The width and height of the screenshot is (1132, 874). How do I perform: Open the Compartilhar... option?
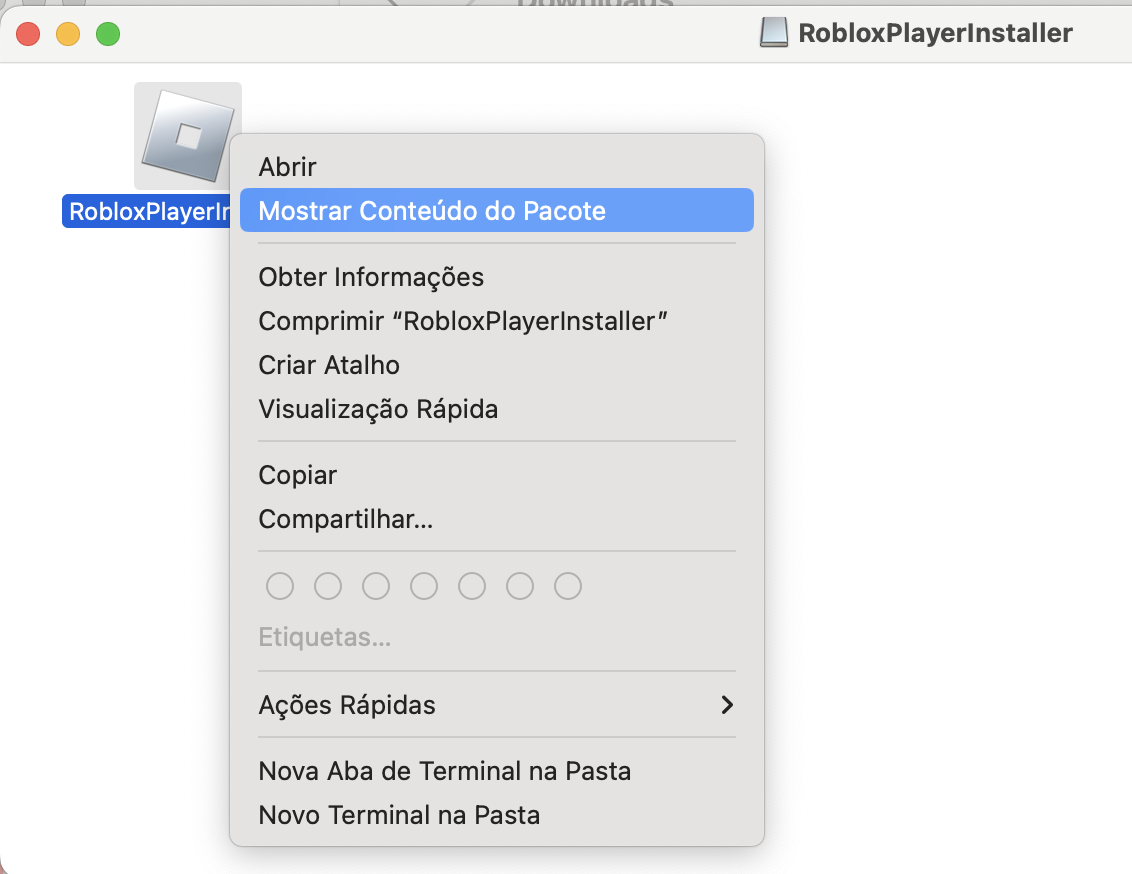coord(345,519)
